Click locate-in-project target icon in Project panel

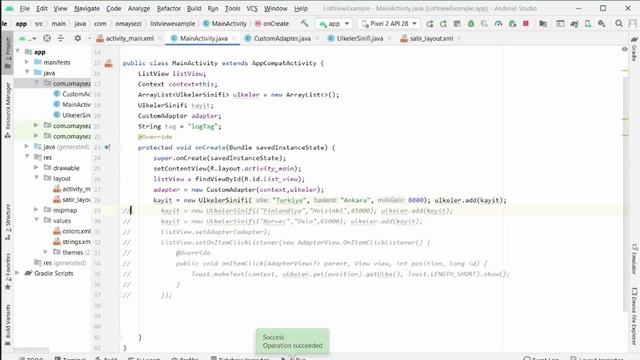click(47, 38)
